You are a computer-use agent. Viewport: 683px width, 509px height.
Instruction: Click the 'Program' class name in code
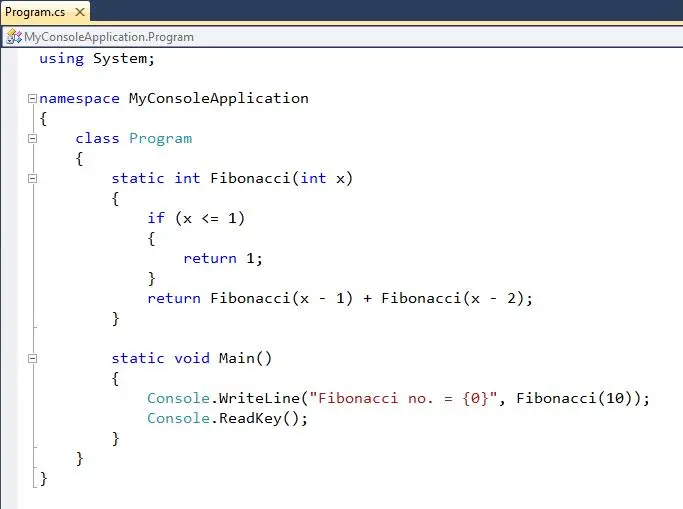[x=160, y=138]
